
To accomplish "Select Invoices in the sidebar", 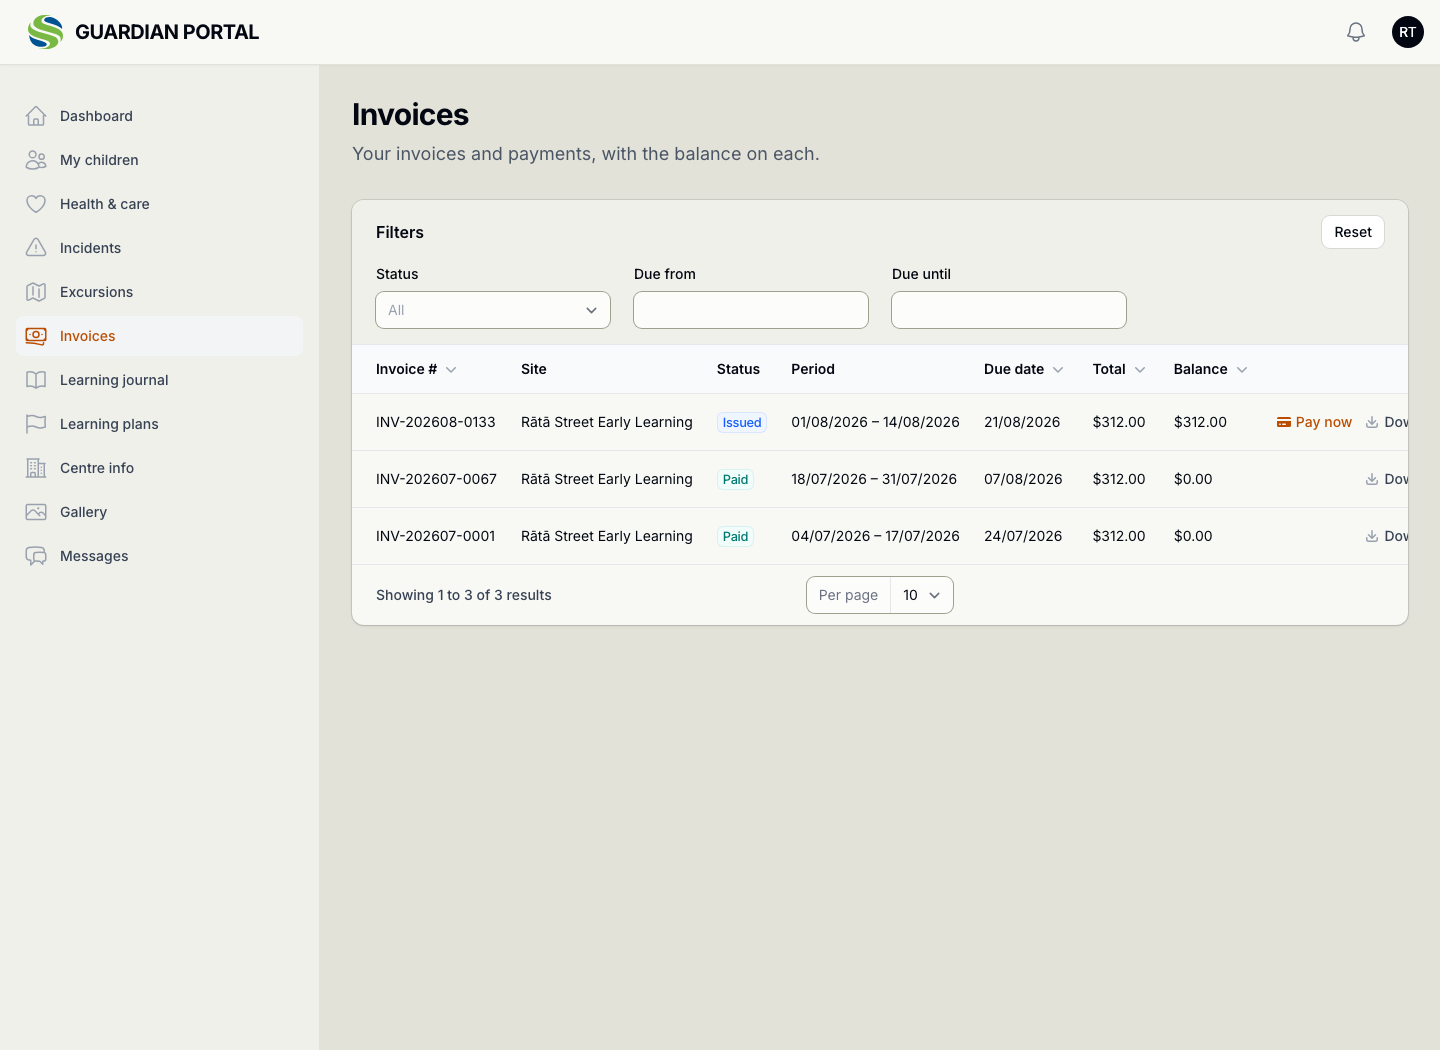I will tap(160, 336).
